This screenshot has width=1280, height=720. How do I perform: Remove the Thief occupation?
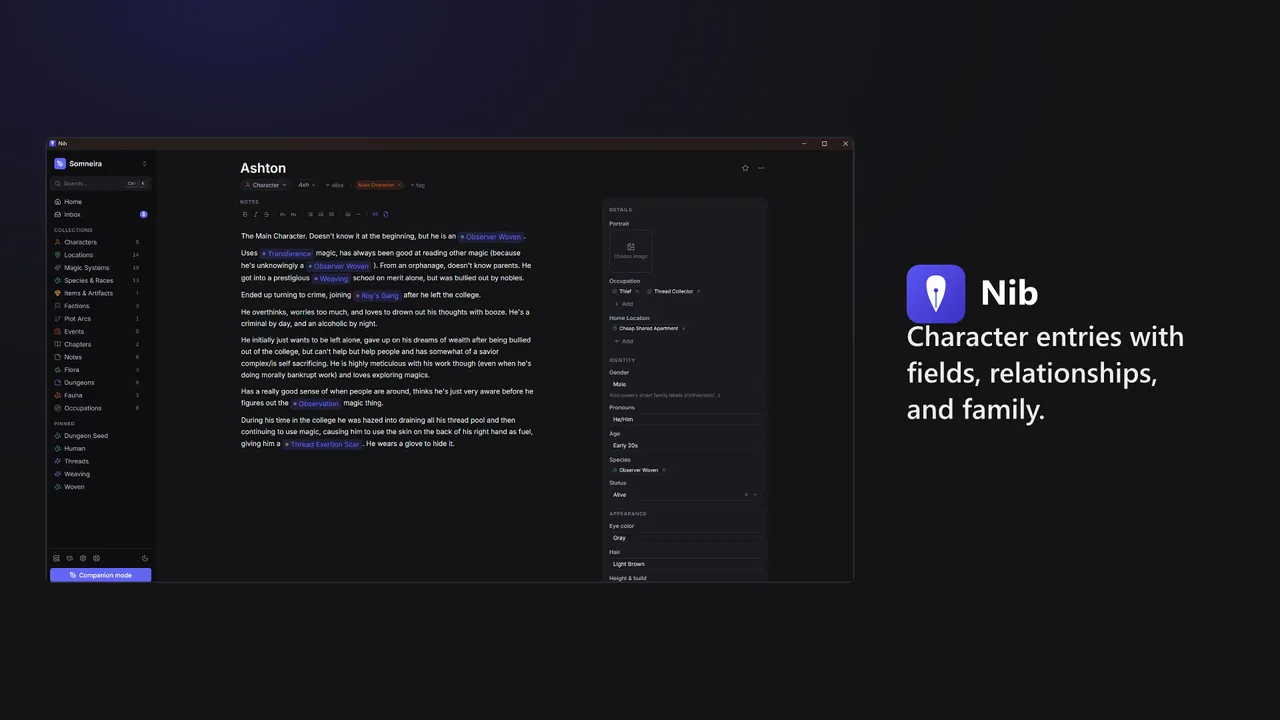point(637,291)
